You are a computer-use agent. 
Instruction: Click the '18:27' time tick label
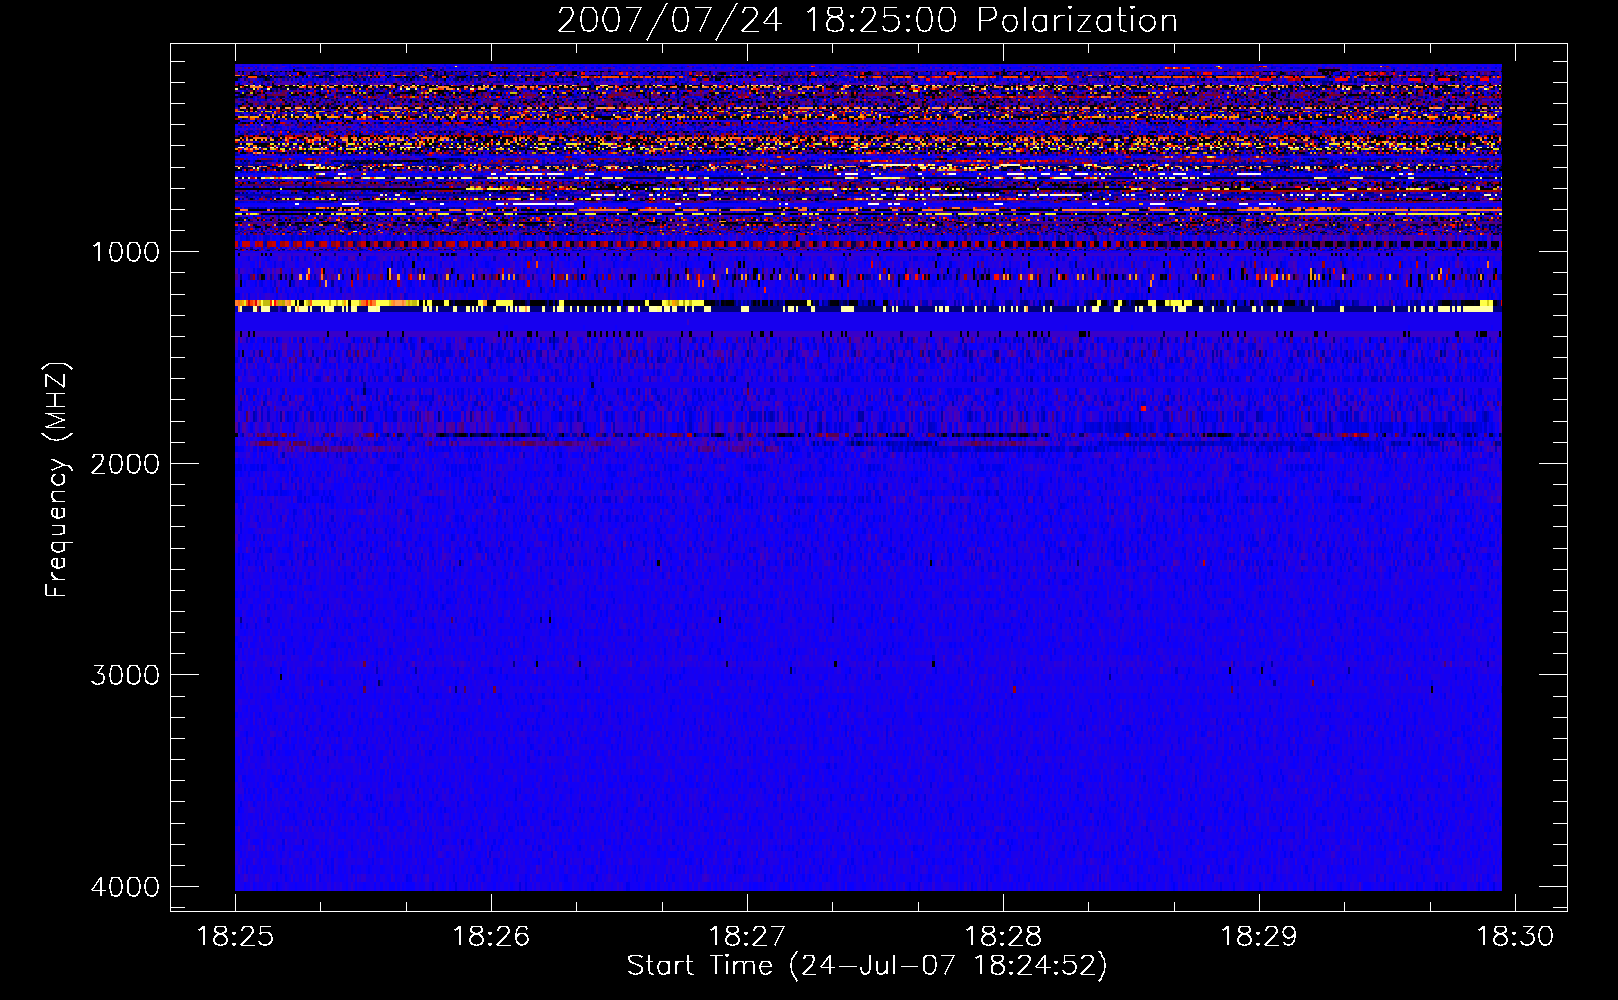coord(746,936)
